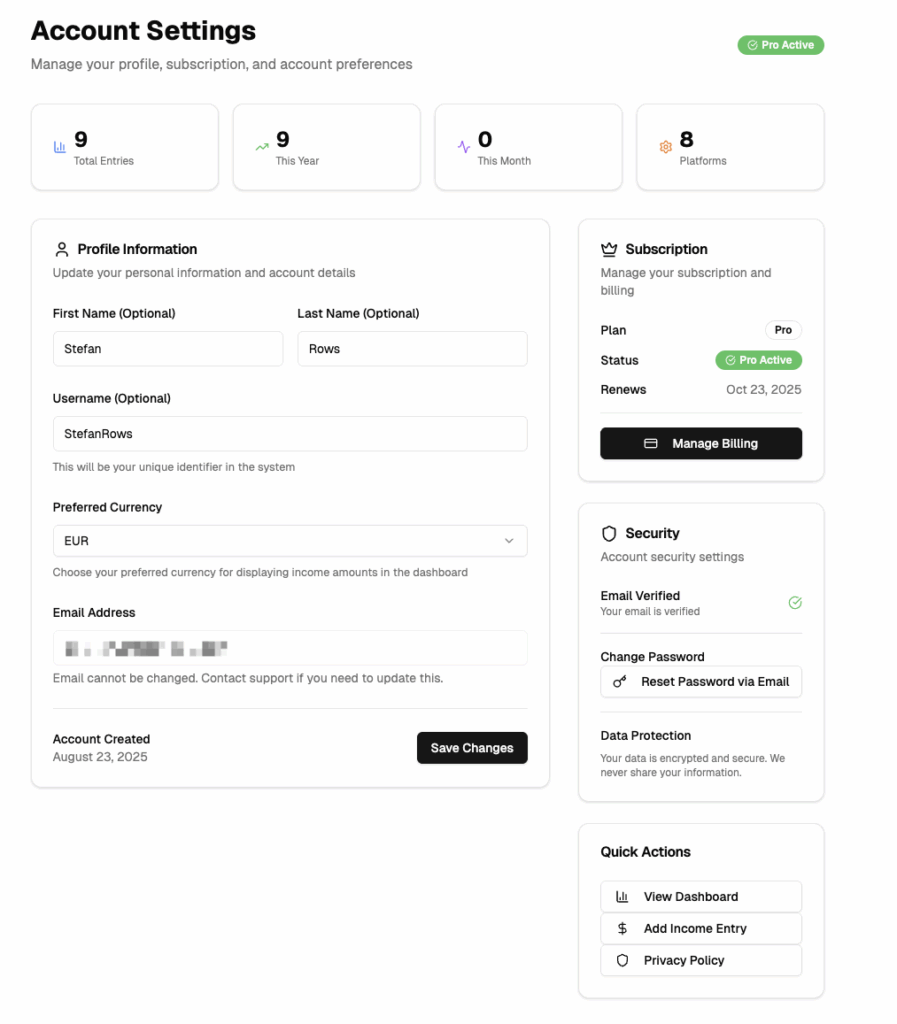Click the bar chart icon beside Total Entries
This screenshot has width=897, height=1024.
[x=59, y=147]
